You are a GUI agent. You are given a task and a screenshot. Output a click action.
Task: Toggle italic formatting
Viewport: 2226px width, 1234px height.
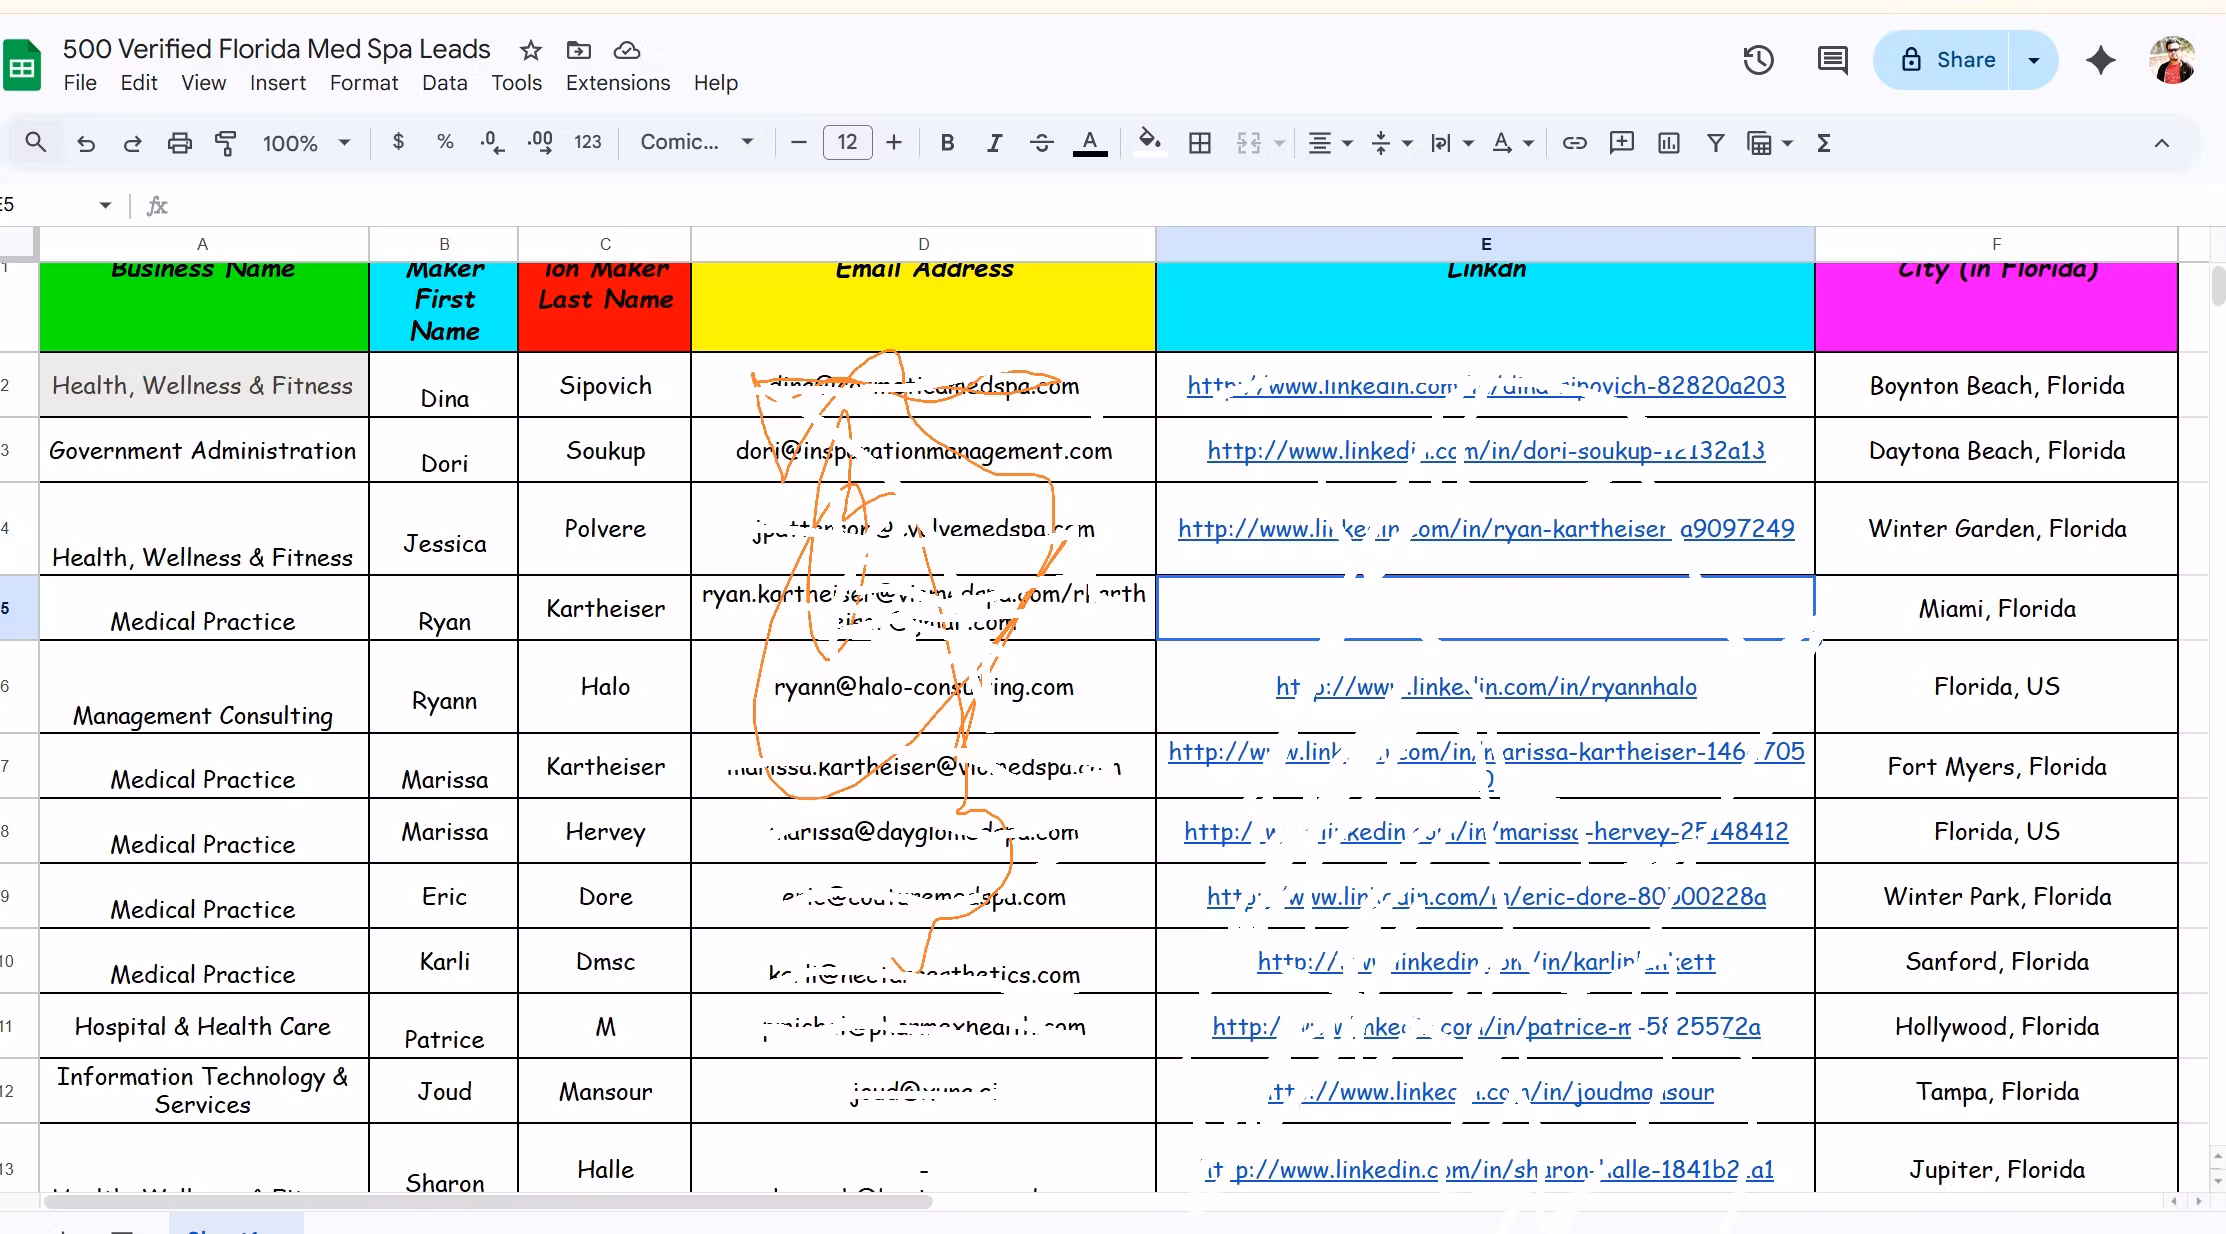pos(993,143)
